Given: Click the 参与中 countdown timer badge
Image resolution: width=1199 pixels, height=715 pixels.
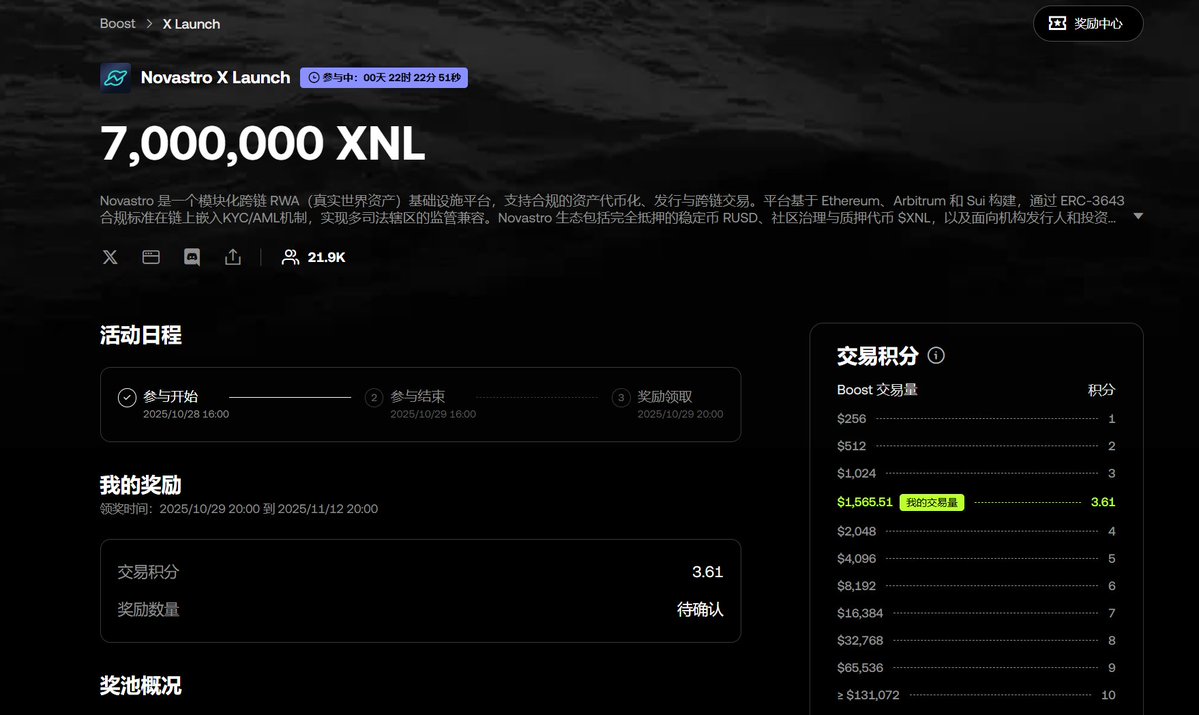Looking at the screenshot, I should 384,77.
